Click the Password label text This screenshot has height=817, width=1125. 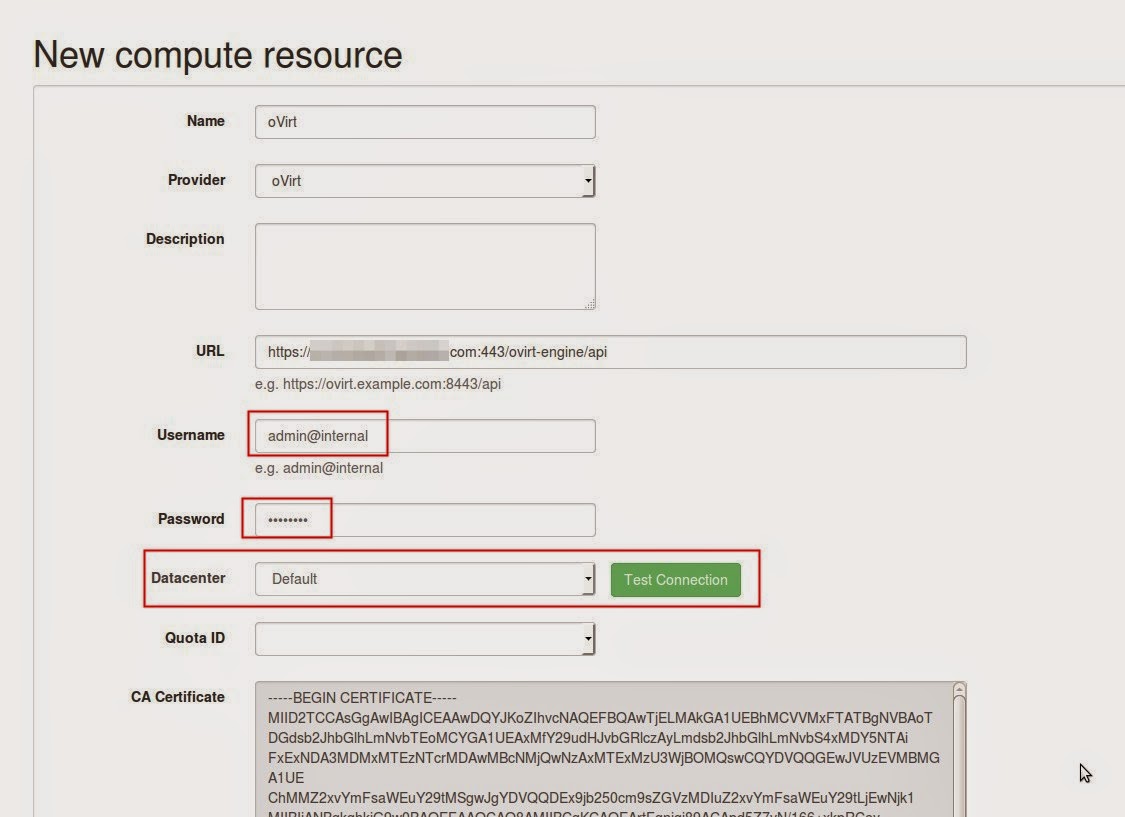pos(190,519)
